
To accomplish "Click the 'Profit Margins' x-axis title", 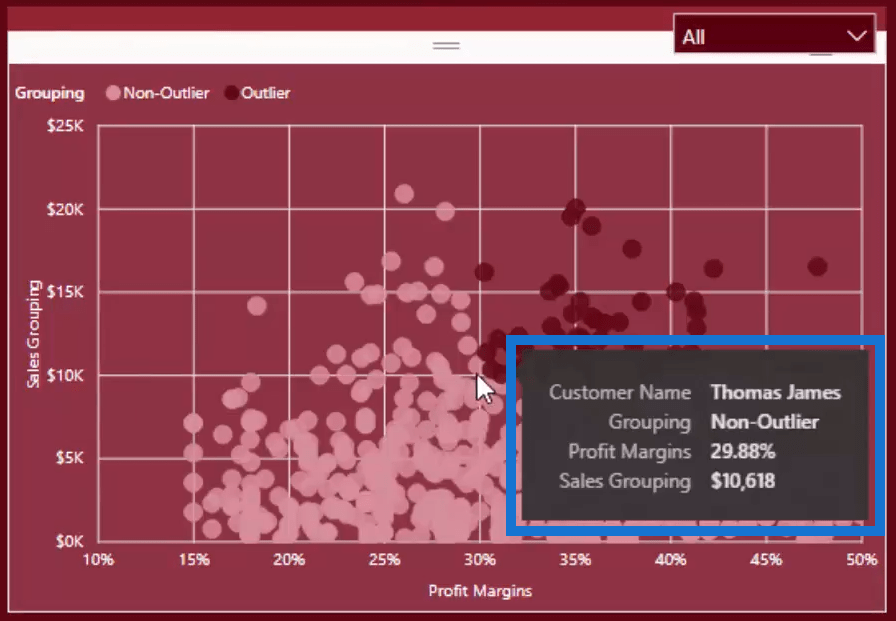I will [x=480, y=591].
